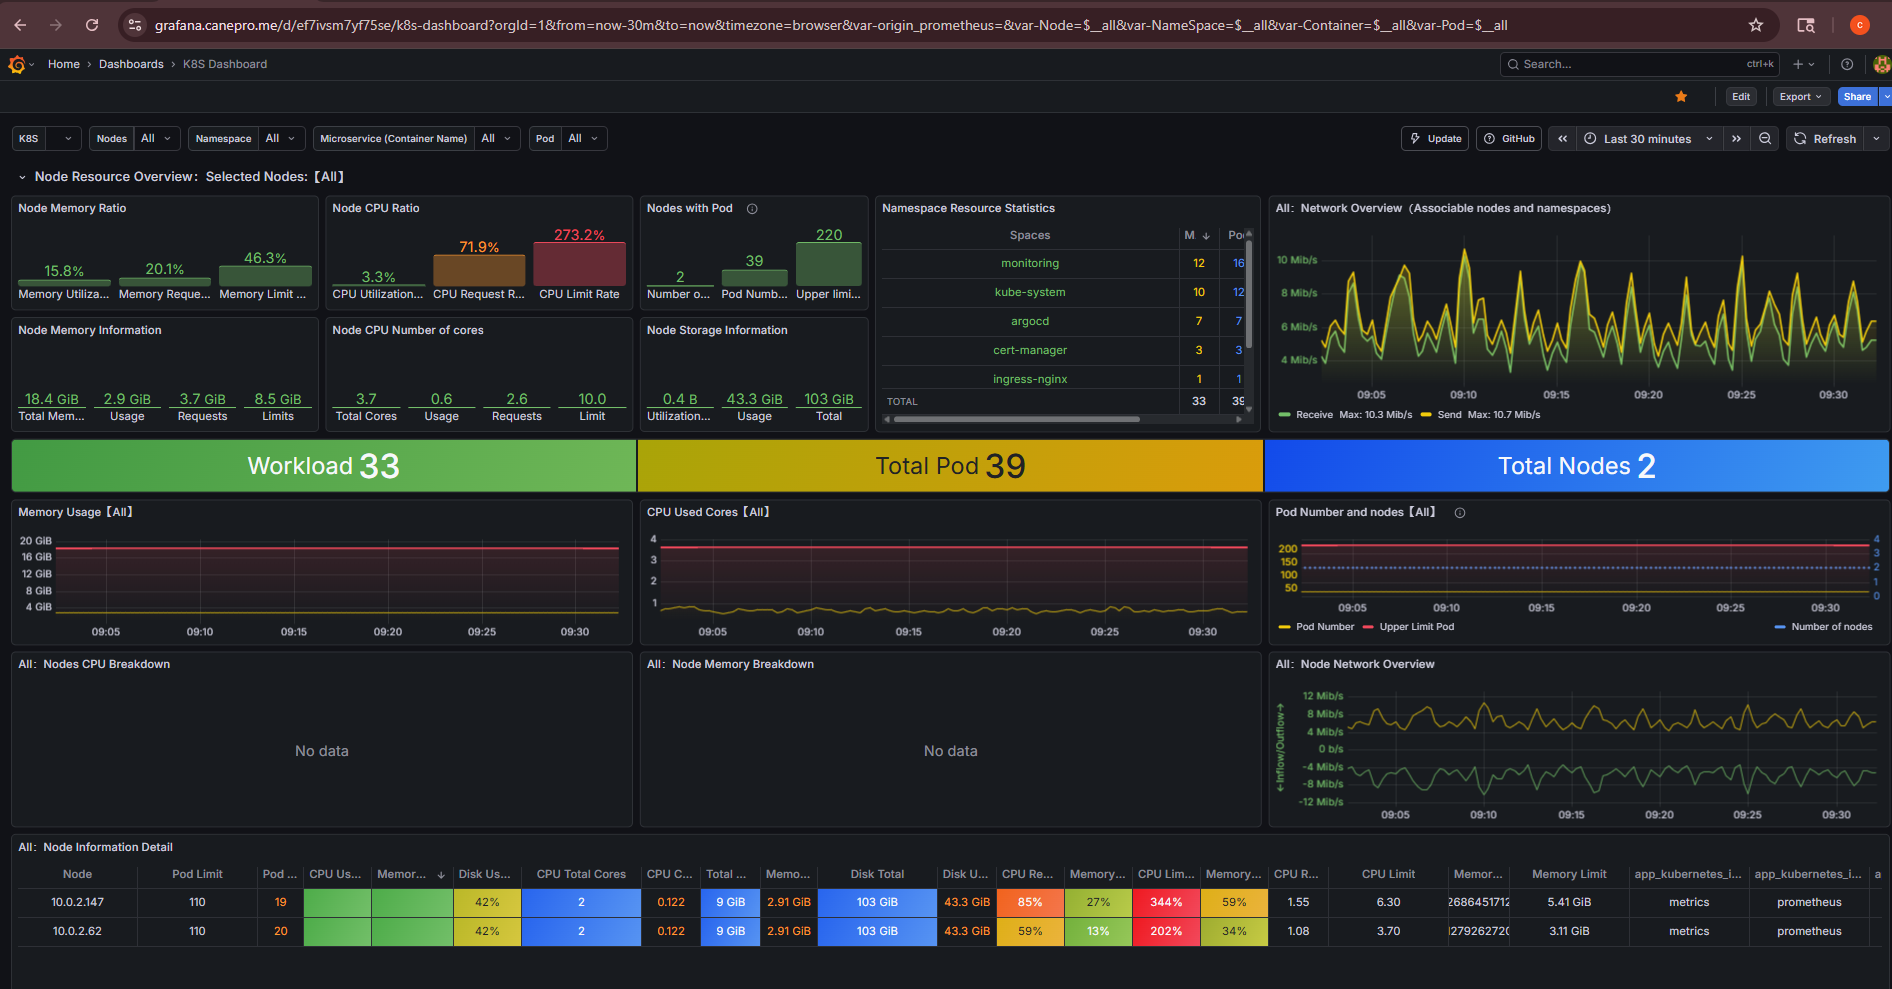Click the Refresh dashboard button

point(1825,139)
